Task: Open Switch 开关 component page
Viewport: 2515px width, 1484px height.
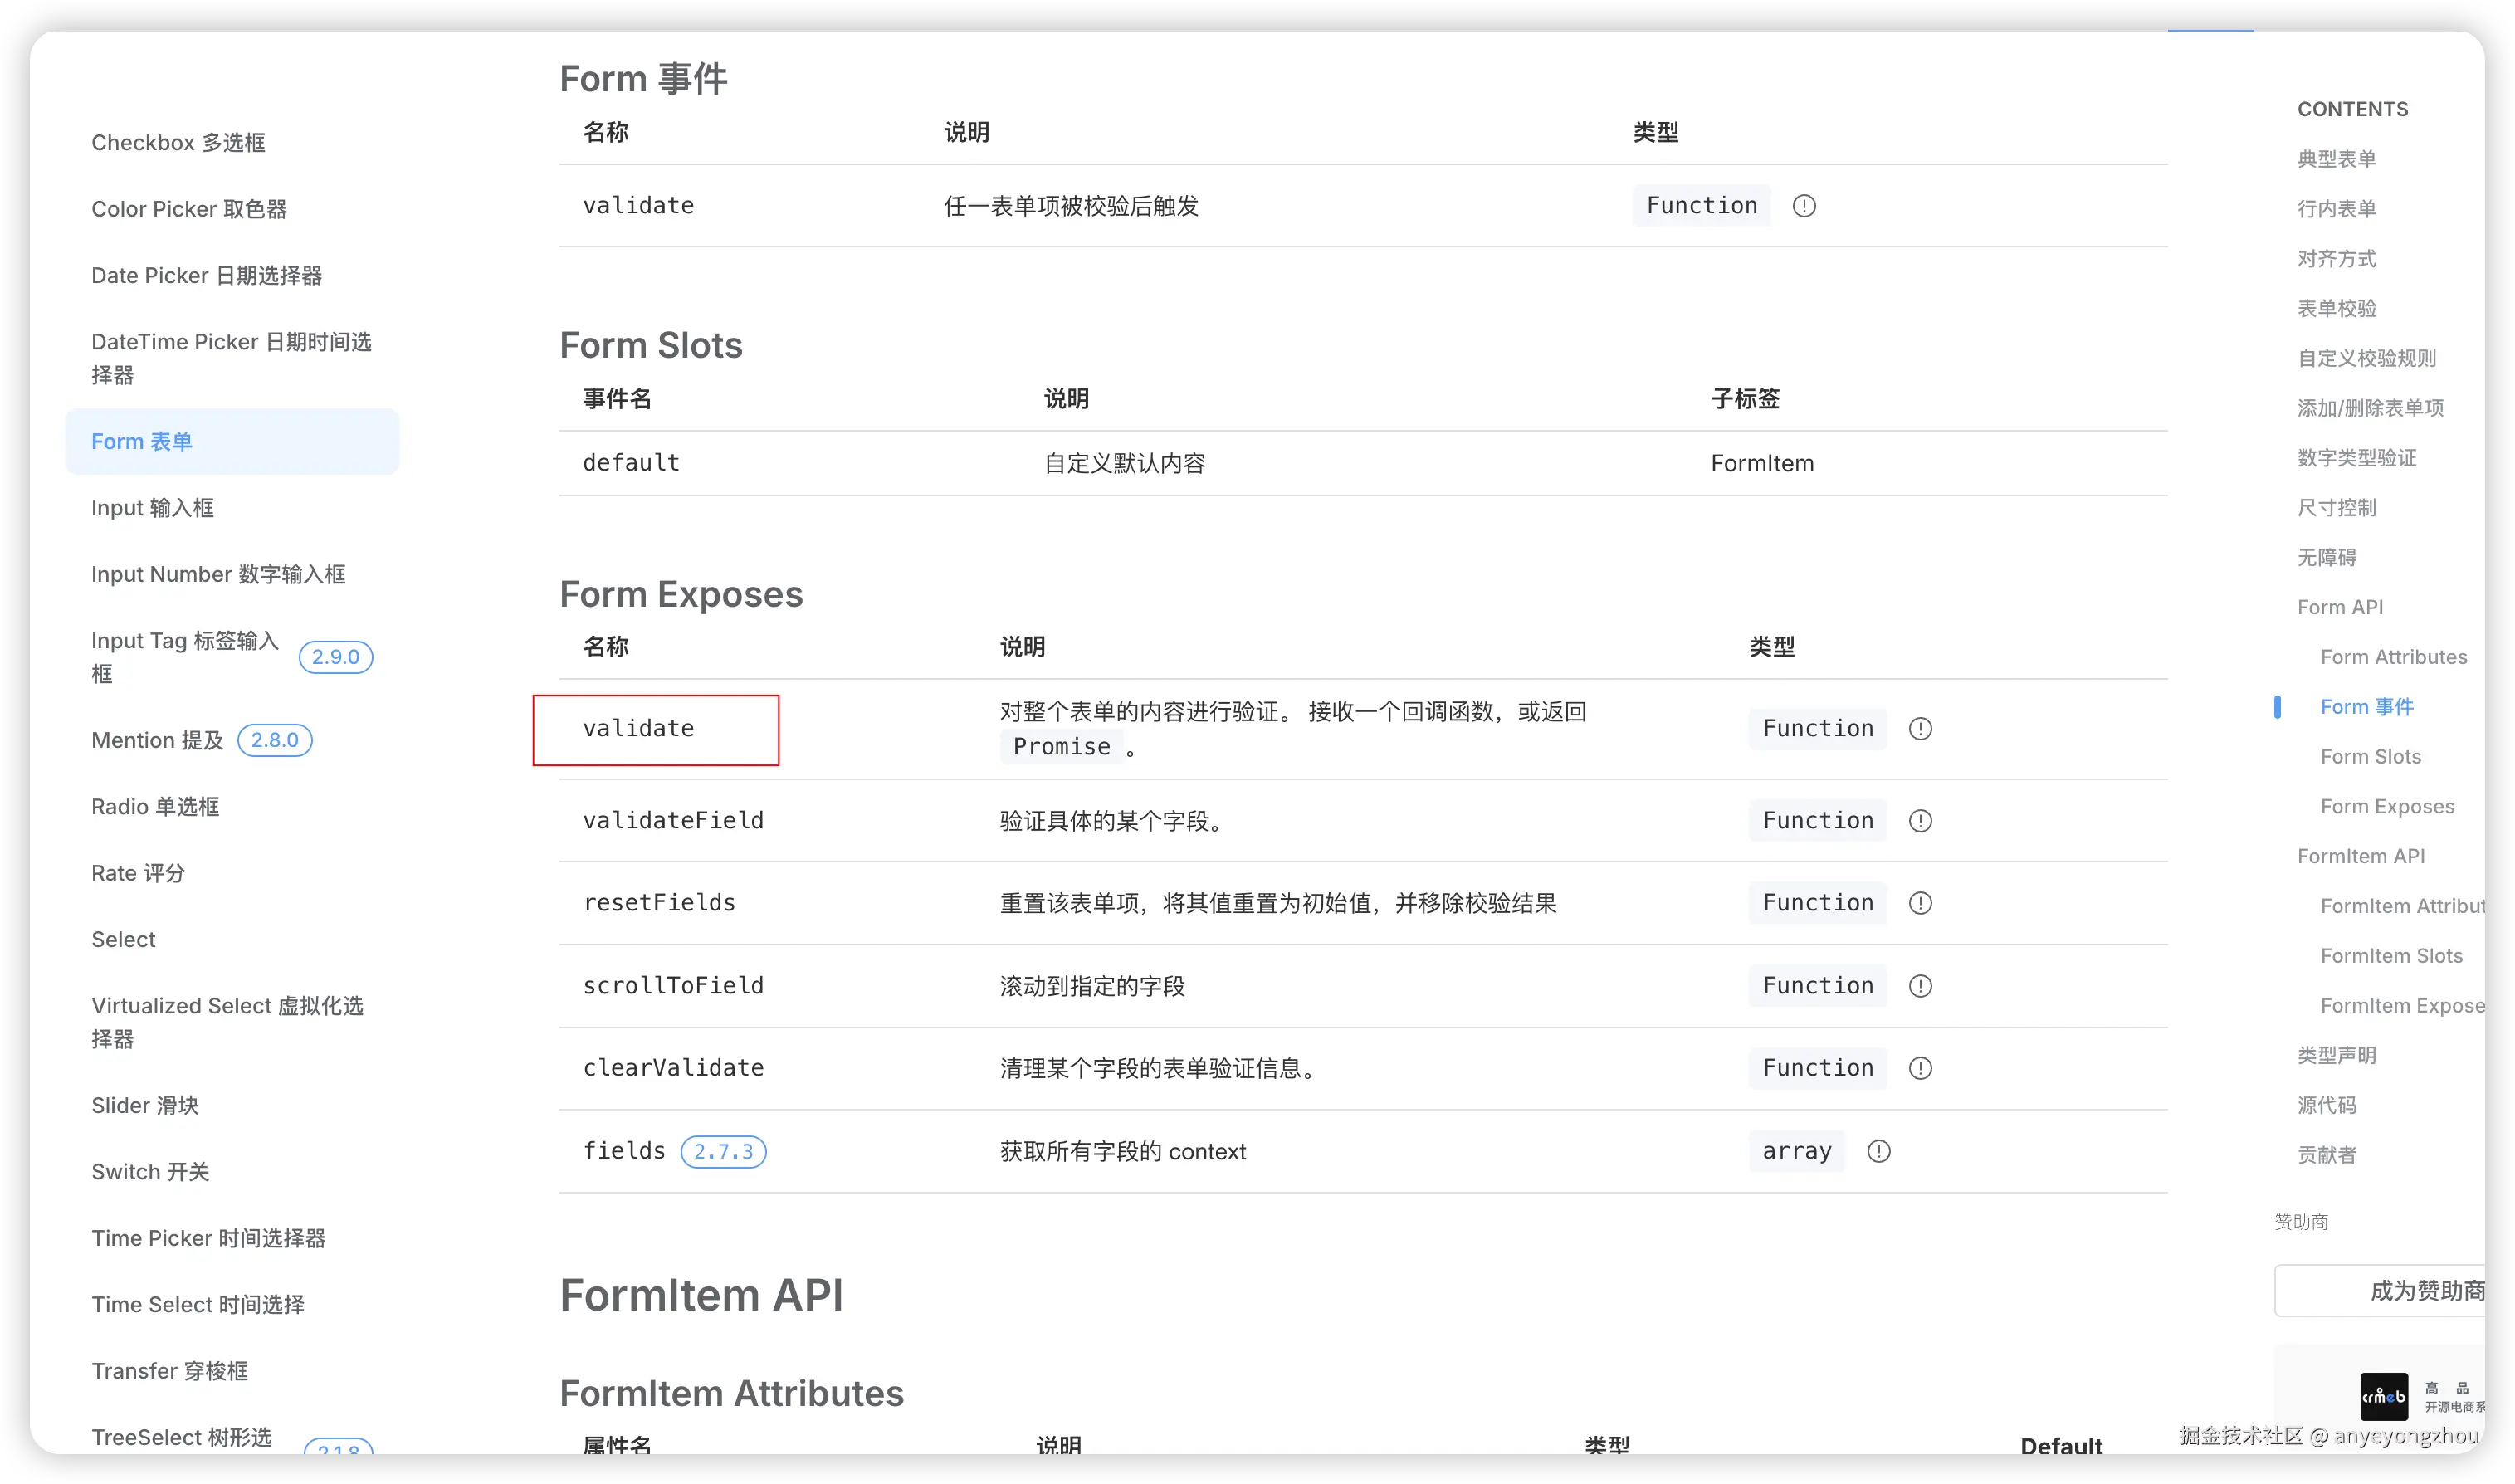Action: tap(150, 1172)
